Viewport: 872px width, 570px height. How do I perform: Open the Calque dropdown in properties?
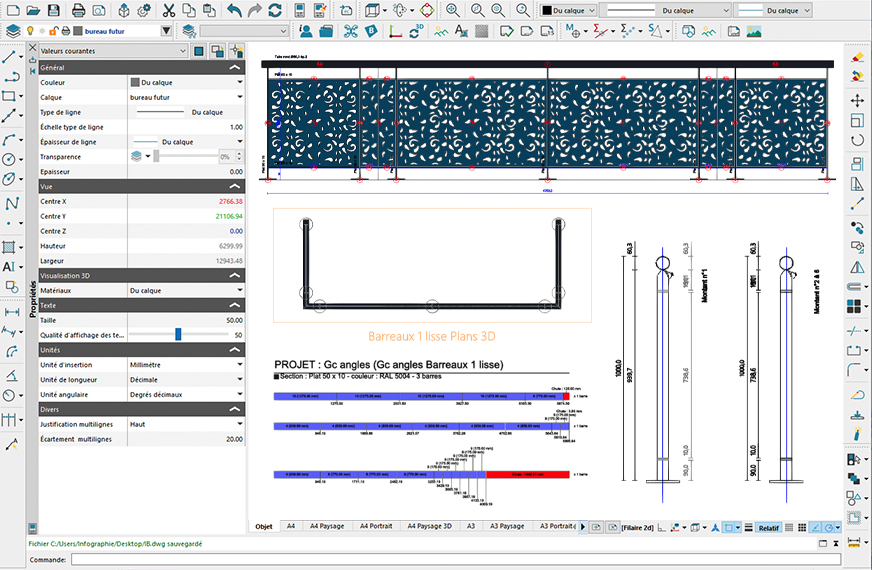pyautogui.click(x=240, y=98)
